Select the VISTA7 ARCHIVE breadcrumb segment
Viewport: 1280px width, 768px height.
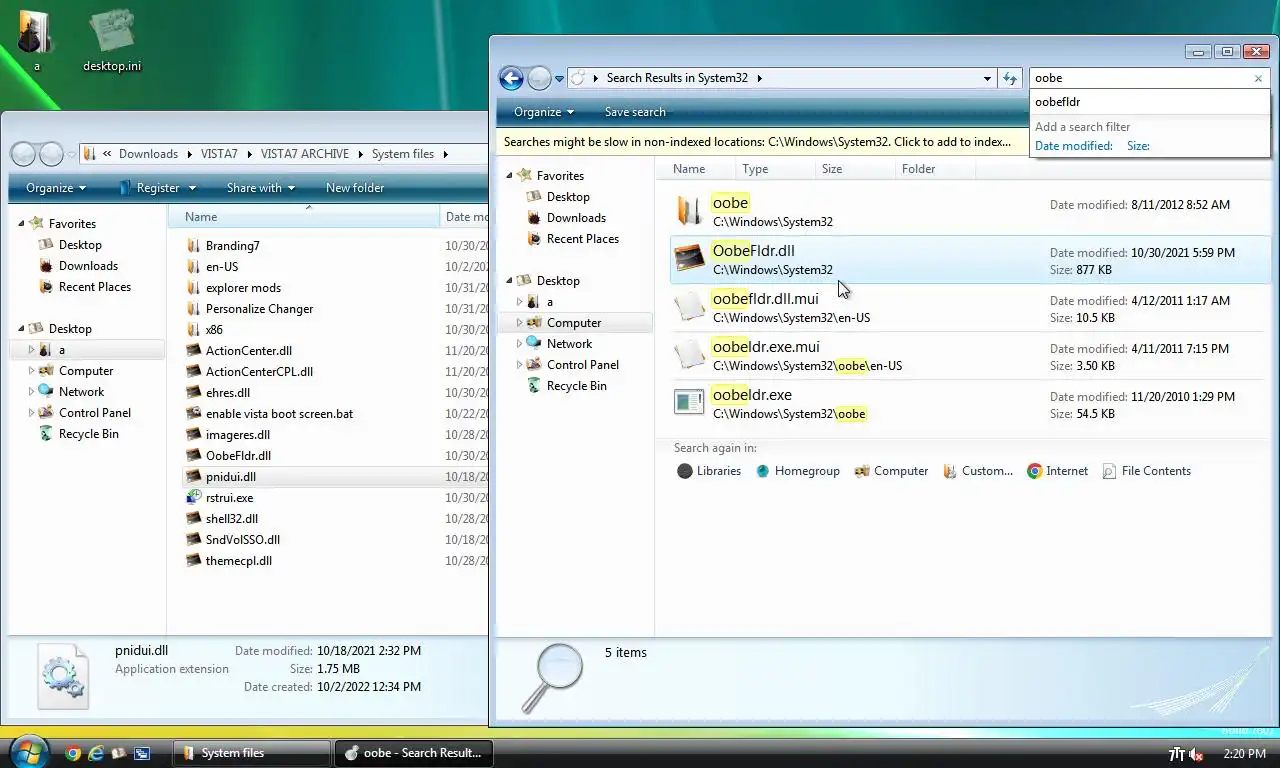[x=305, y=154]
